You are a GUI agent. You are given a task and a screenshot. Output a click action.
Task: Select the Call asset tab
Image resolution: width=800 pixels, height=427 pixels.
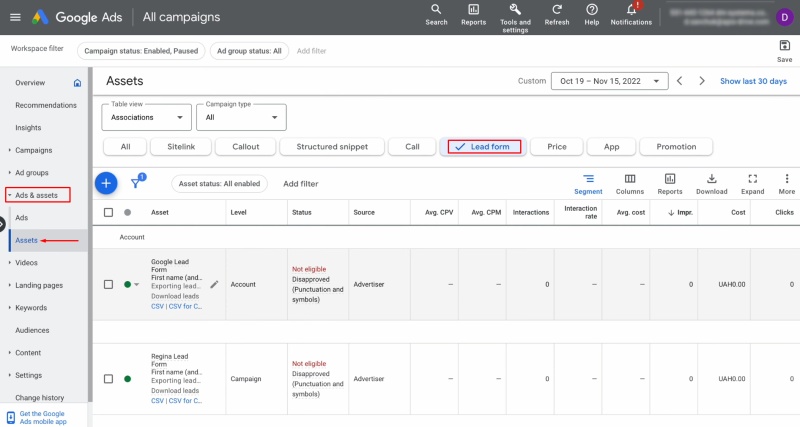412,146
